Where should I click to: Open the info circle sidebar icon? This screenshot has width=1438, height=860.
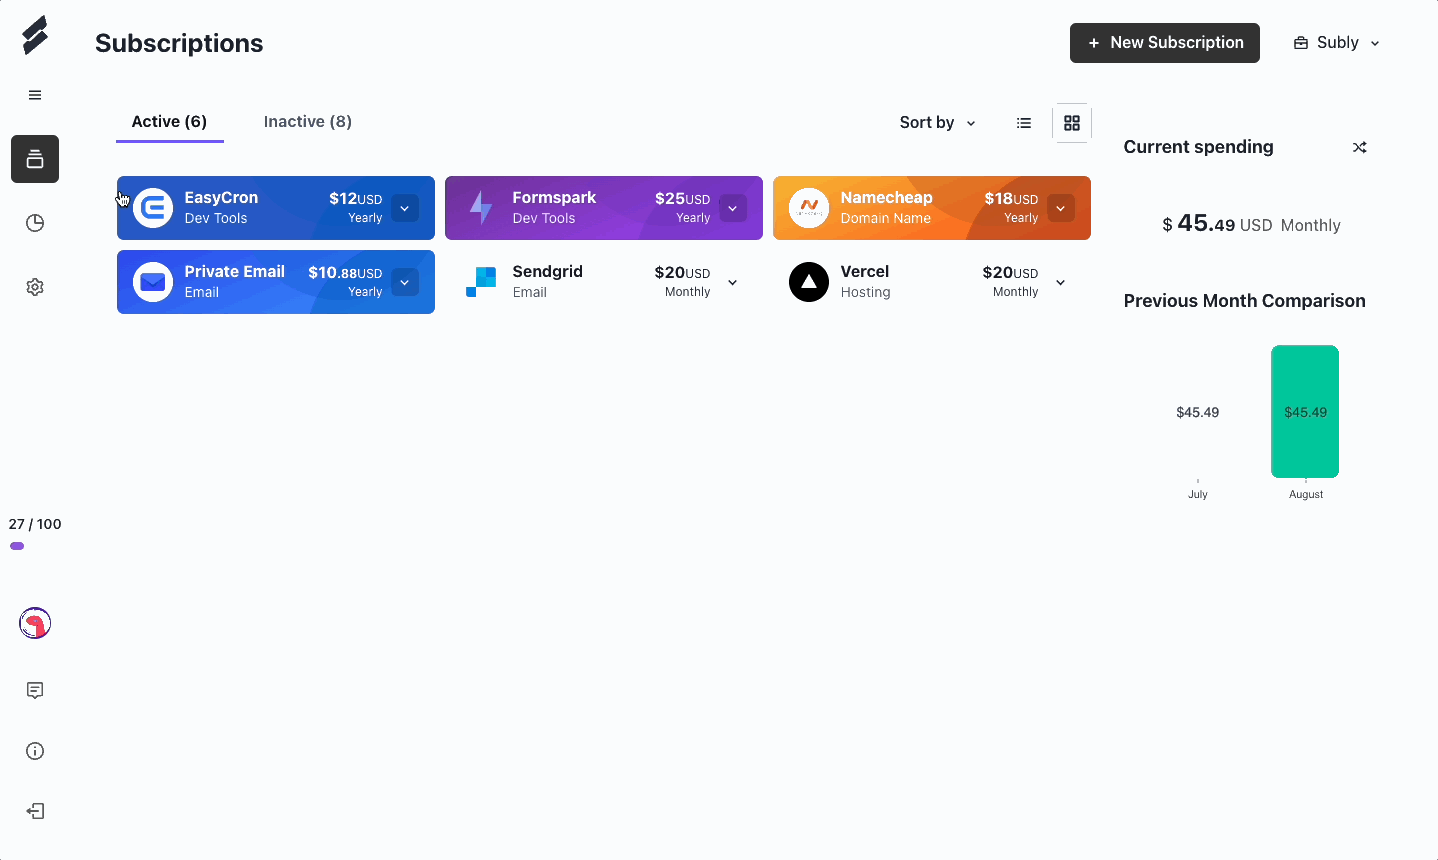click(x=35, y=751)
